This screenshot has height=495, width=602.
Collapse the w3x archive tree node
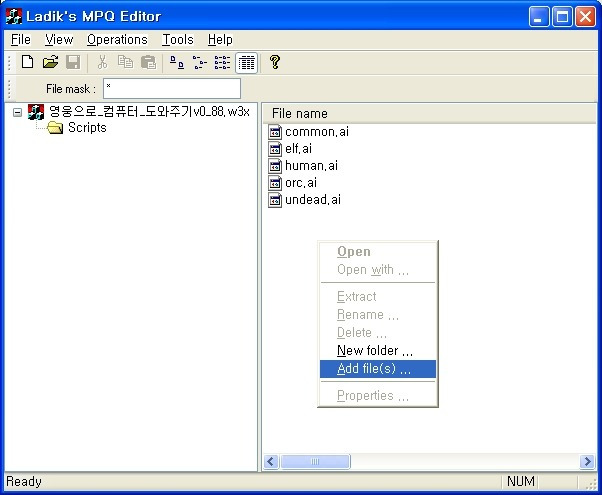(x=17, y=112)
